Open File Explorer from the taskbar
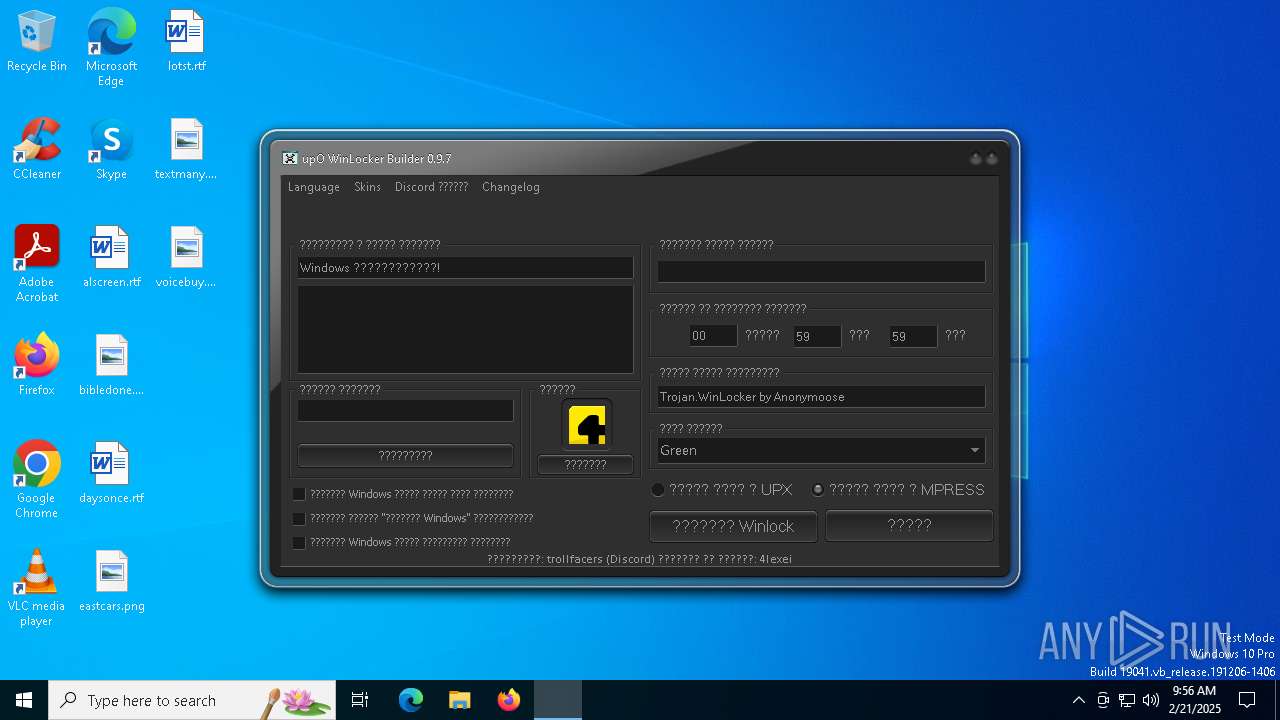 click(459, 700)
